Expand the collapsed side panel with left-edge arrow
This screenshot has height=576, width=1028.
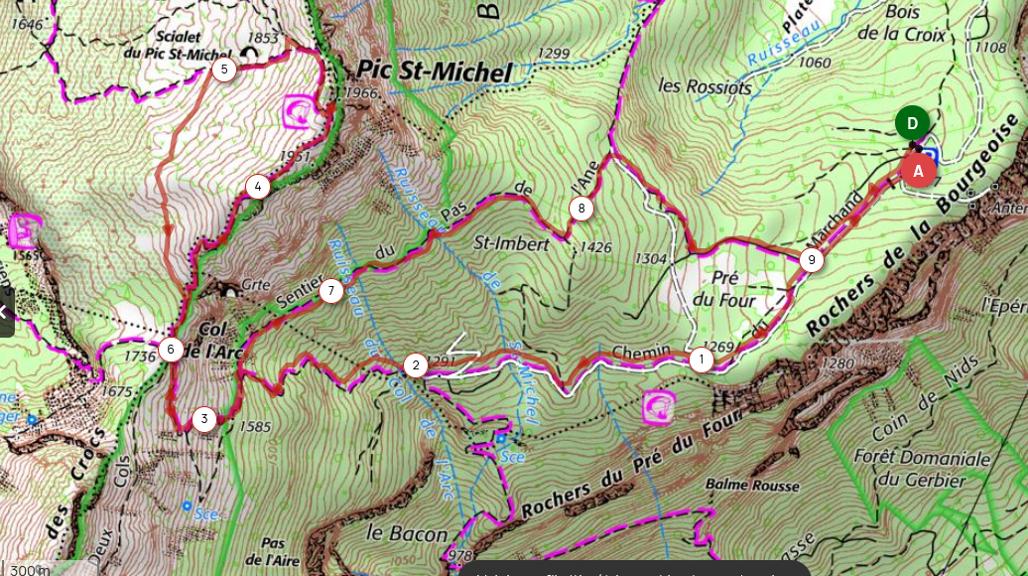click(5, 313)
